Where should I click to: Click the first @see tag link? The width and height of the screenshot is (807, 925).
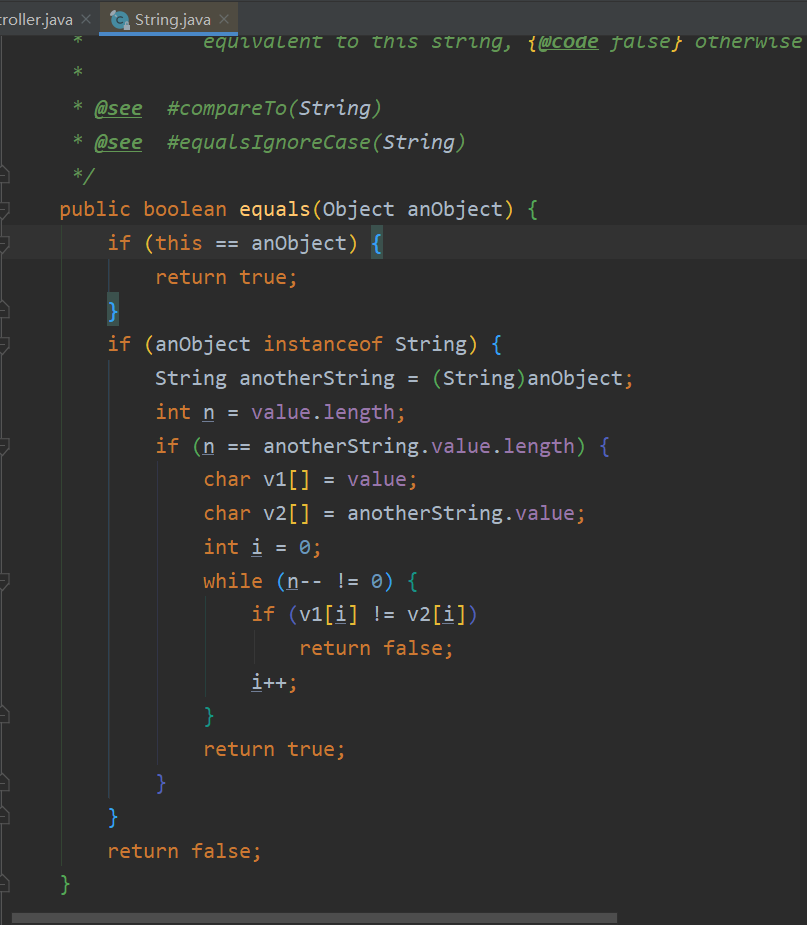click(x=118, y=107)
